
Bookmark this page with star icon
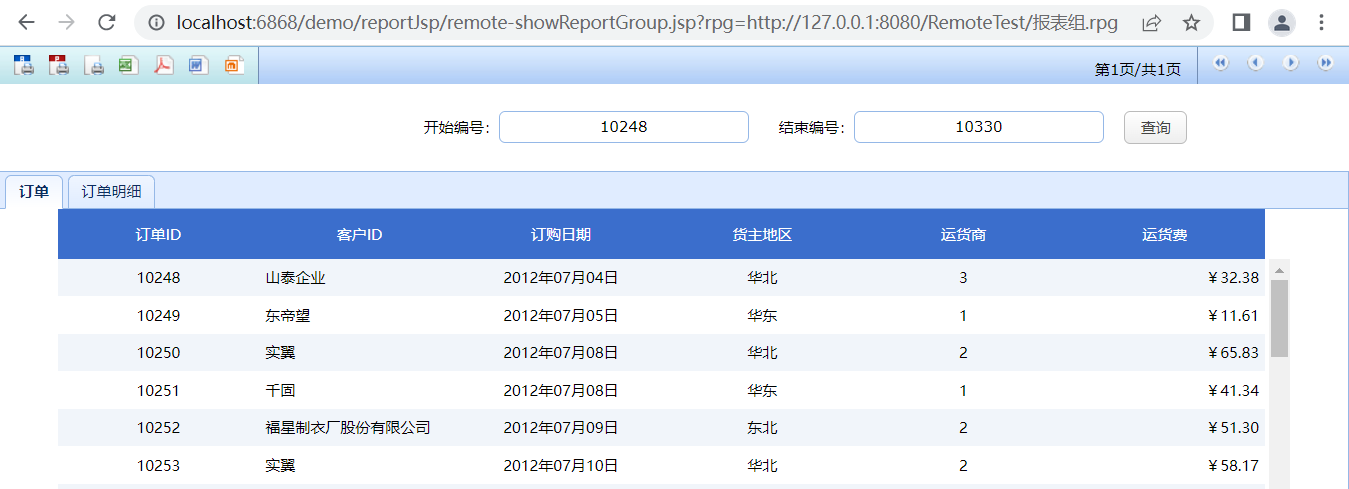point(1191,22)
